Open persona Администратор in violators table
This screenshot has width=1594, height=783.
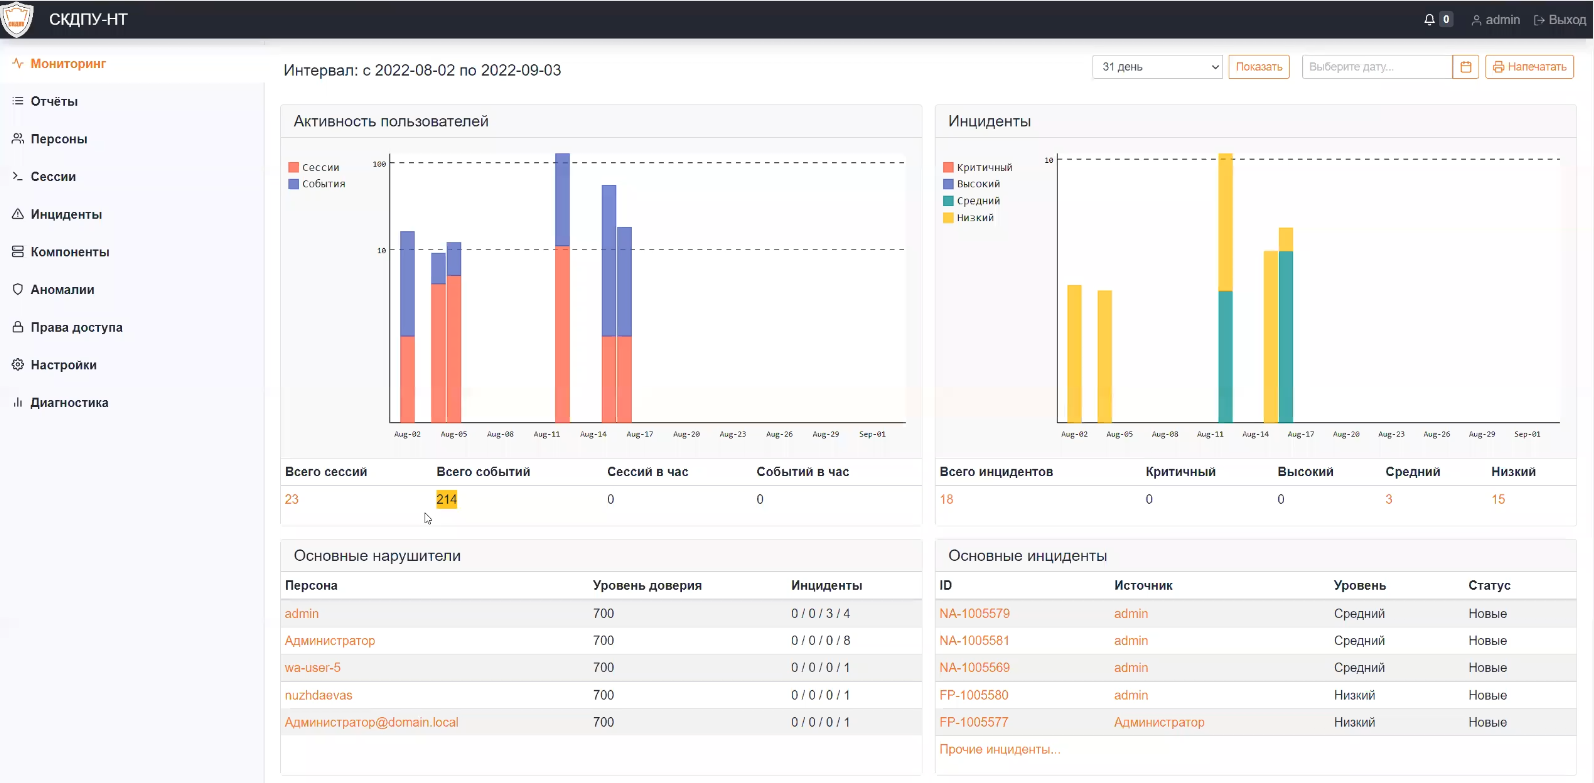(330, 640)
